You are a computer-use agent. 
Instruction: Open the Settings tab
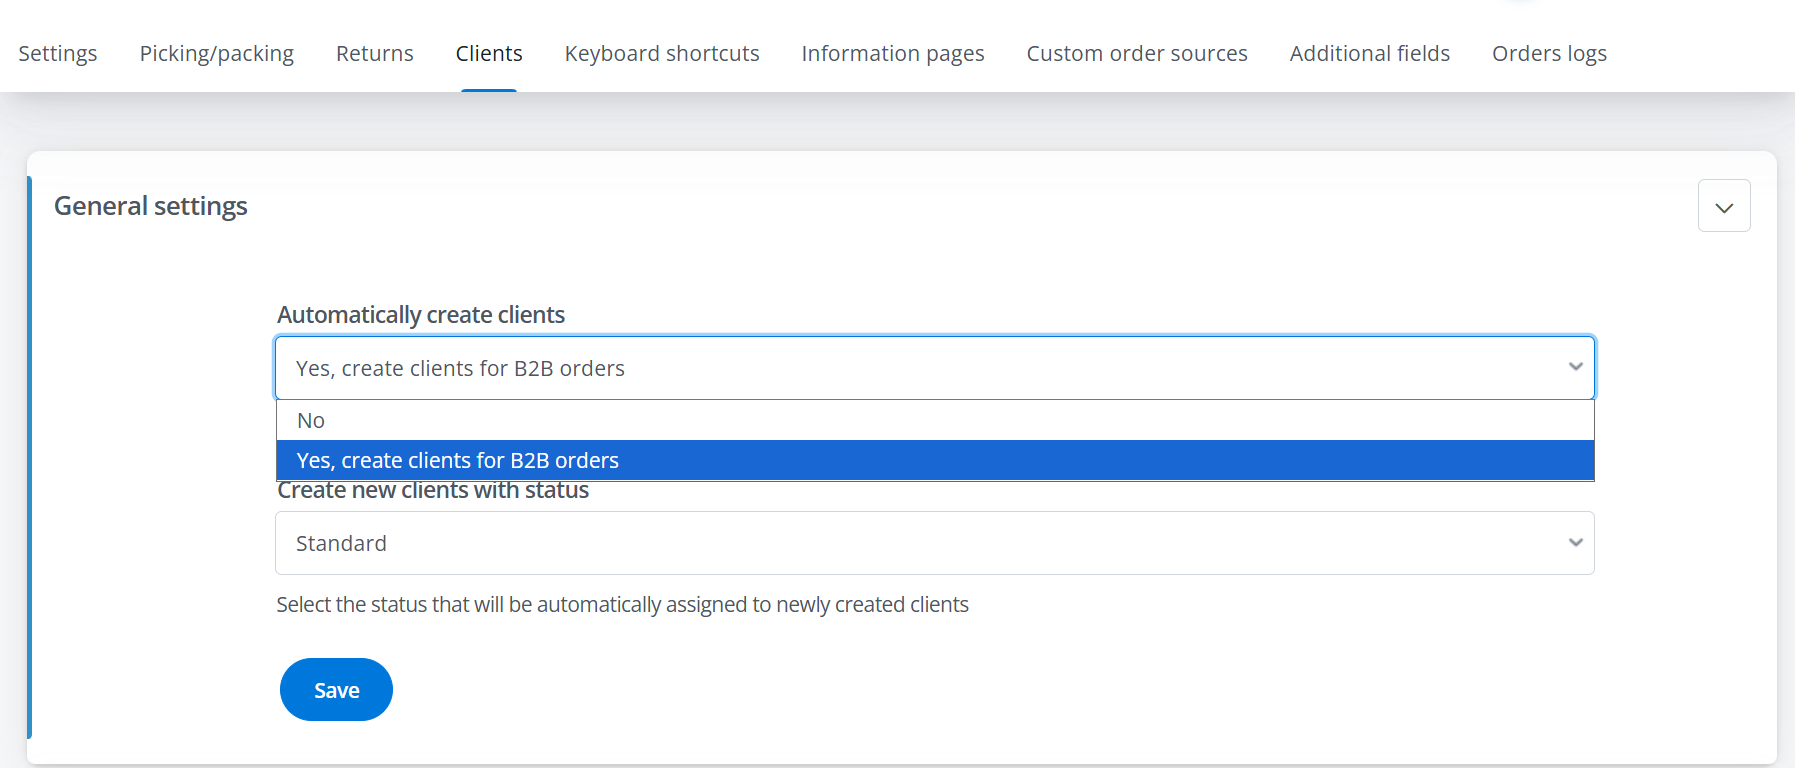[58, 53]
